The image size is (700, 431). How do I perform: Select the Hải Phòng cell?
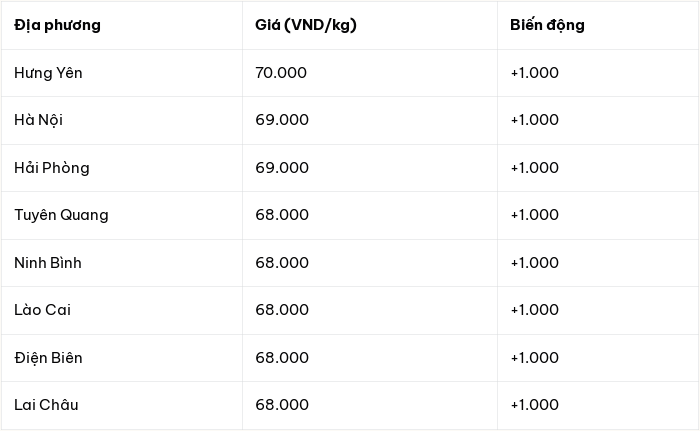click(52, 168)
